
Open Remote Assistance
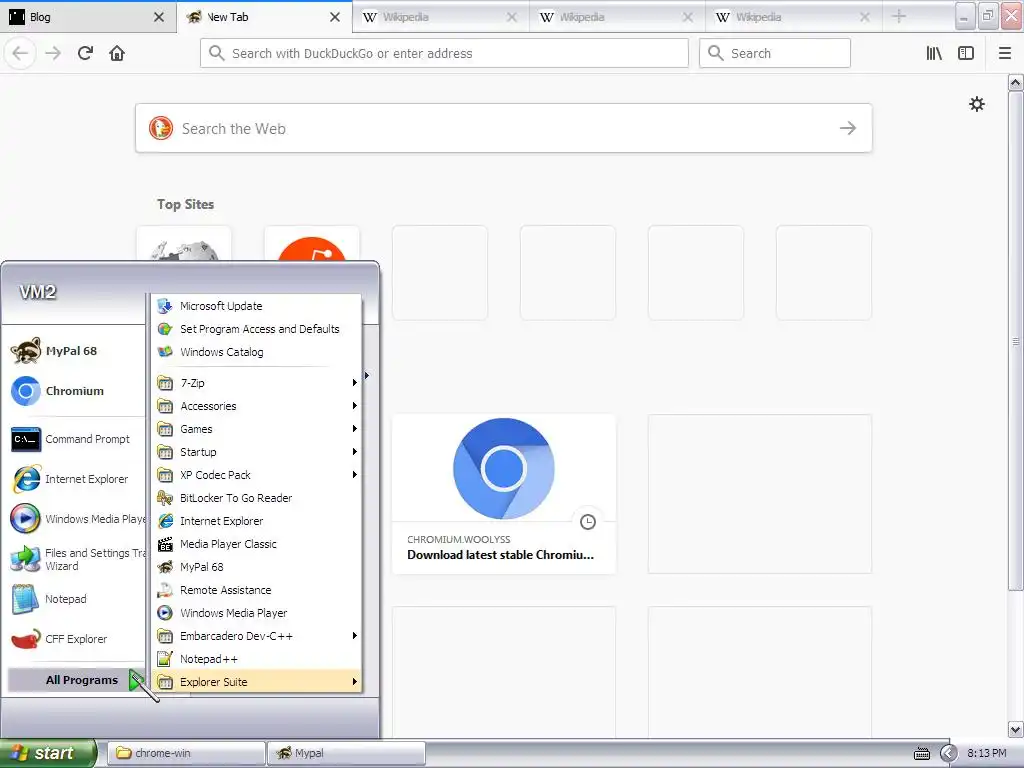pos(256,590)
